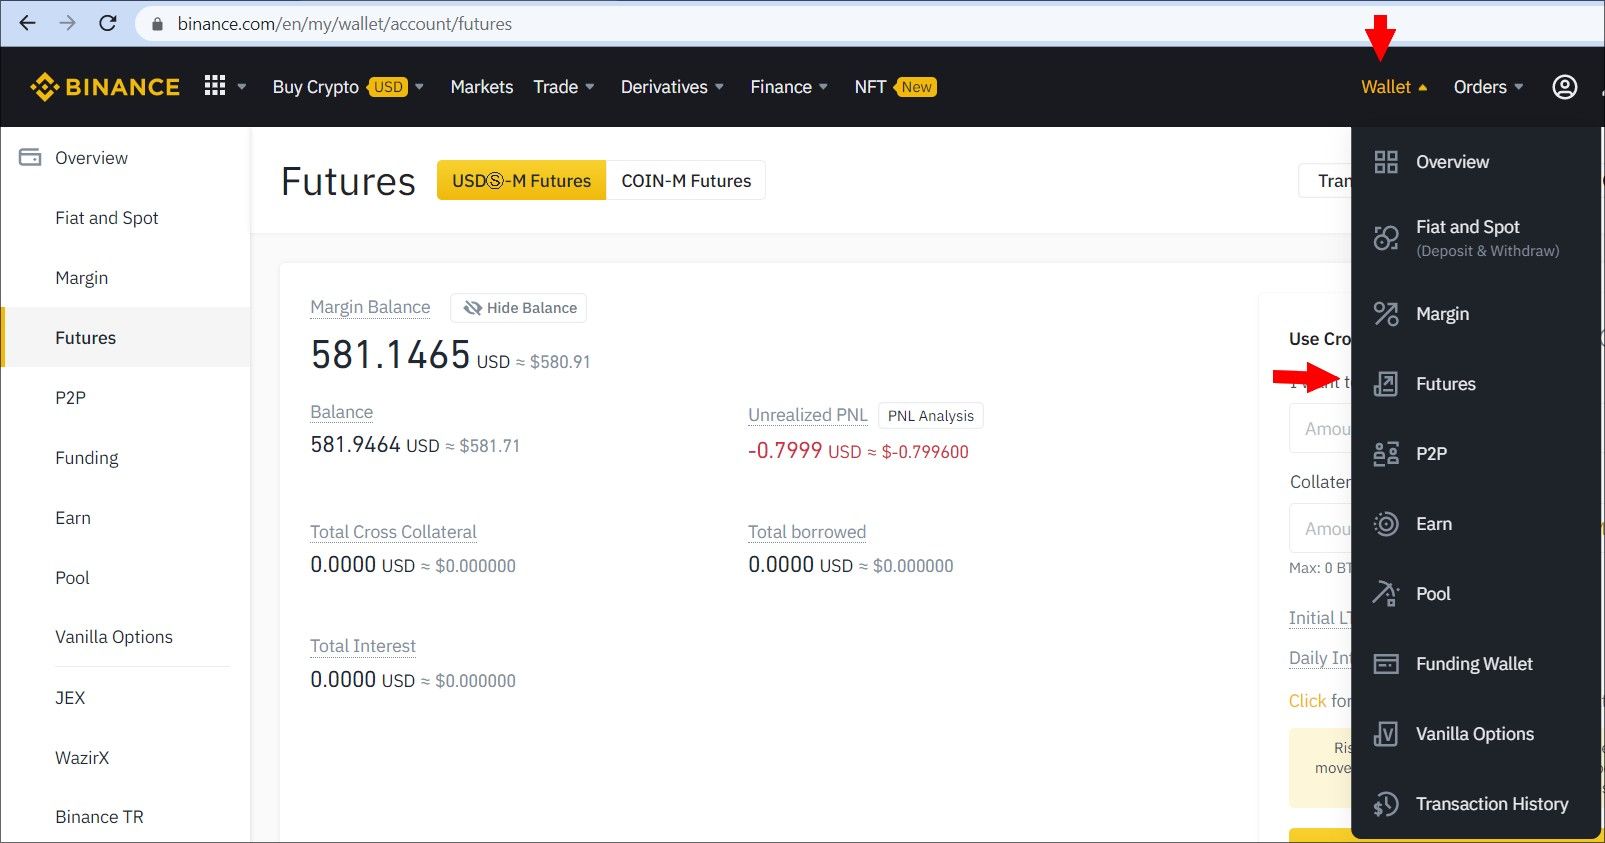
Task: Click the New badge next to NFT
Action: 915,87
